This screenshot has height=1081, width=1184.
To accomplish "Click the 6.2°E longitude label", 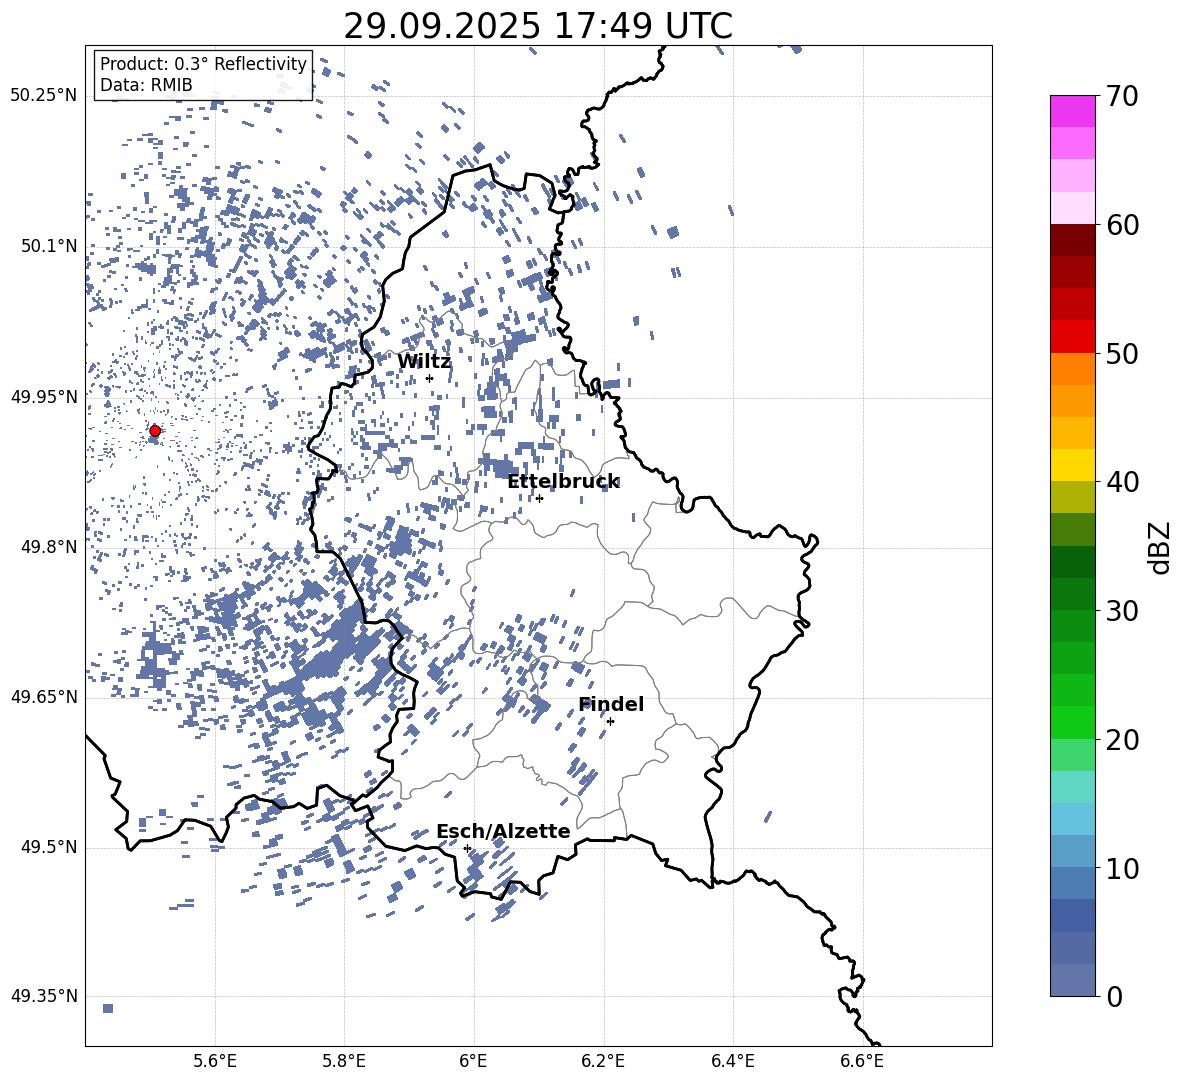I will 603,1061.
